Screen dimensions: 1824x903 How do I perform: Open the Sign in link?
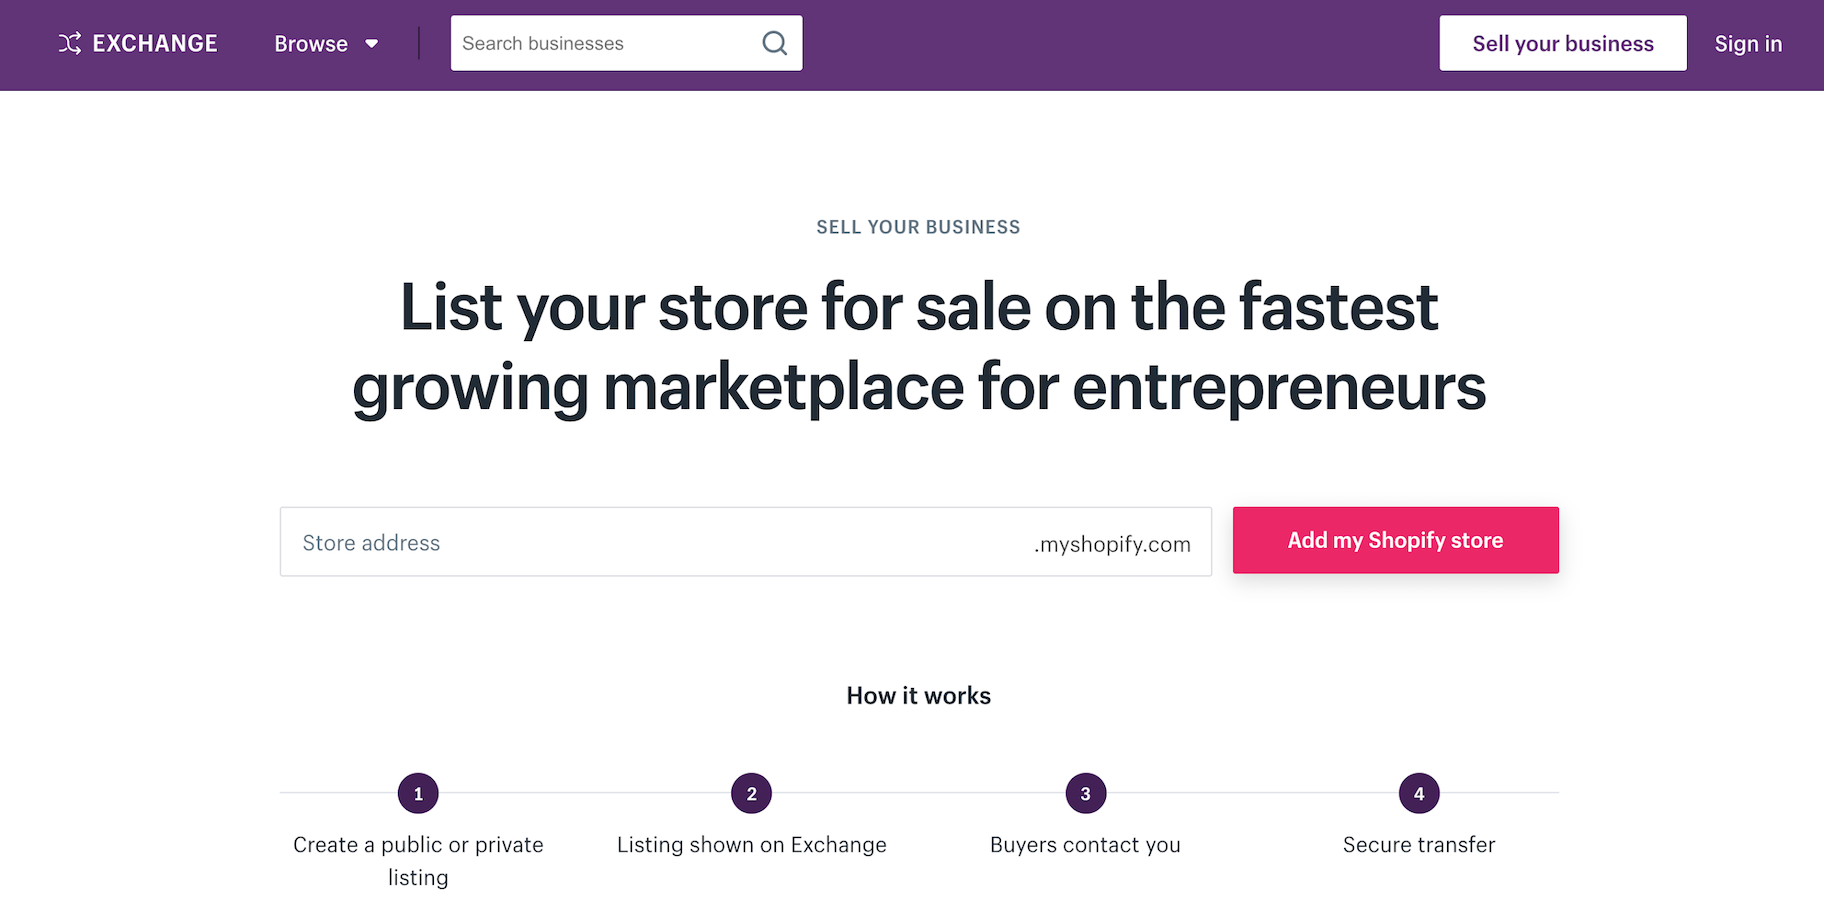1747,44
